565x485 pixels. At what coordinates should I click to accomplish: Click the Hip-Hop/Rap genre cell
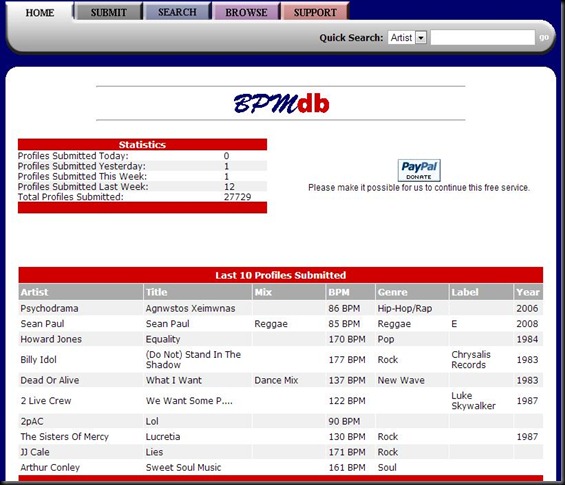pos(405,308)
